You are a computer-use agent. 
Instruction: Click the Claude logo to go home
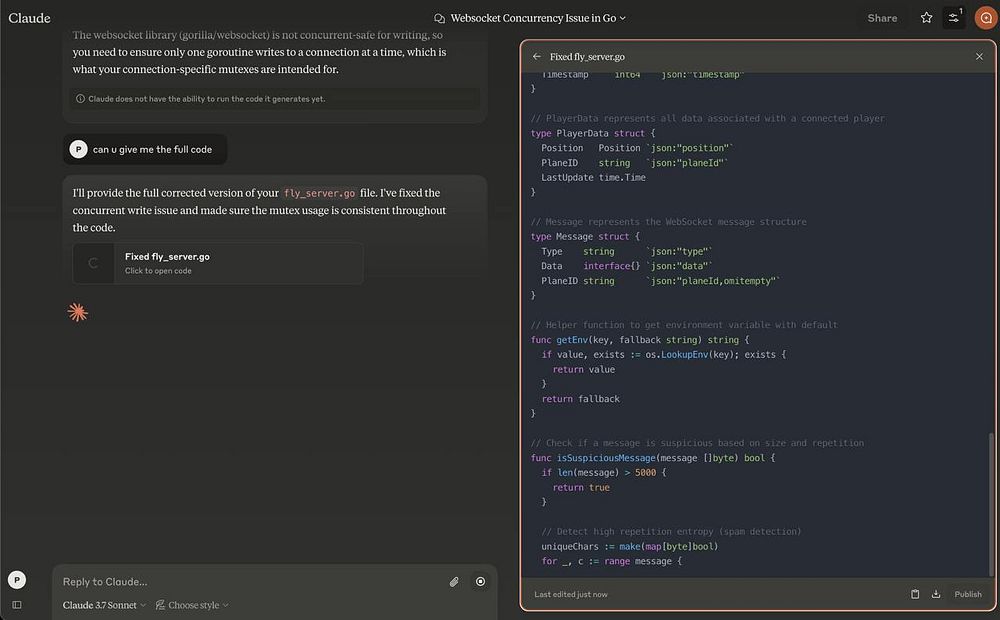(29, 18)
